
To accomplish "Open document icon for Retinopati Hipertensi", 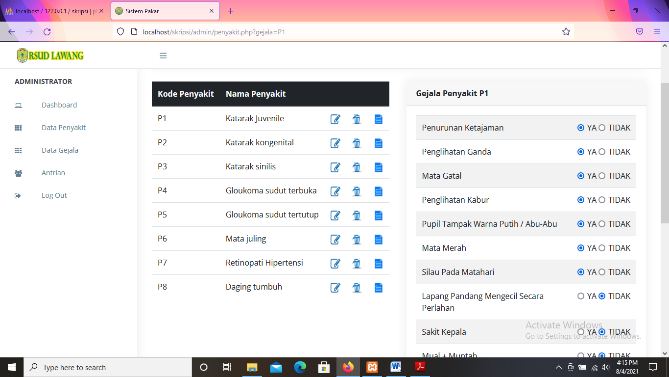I will tap(378, 264).
